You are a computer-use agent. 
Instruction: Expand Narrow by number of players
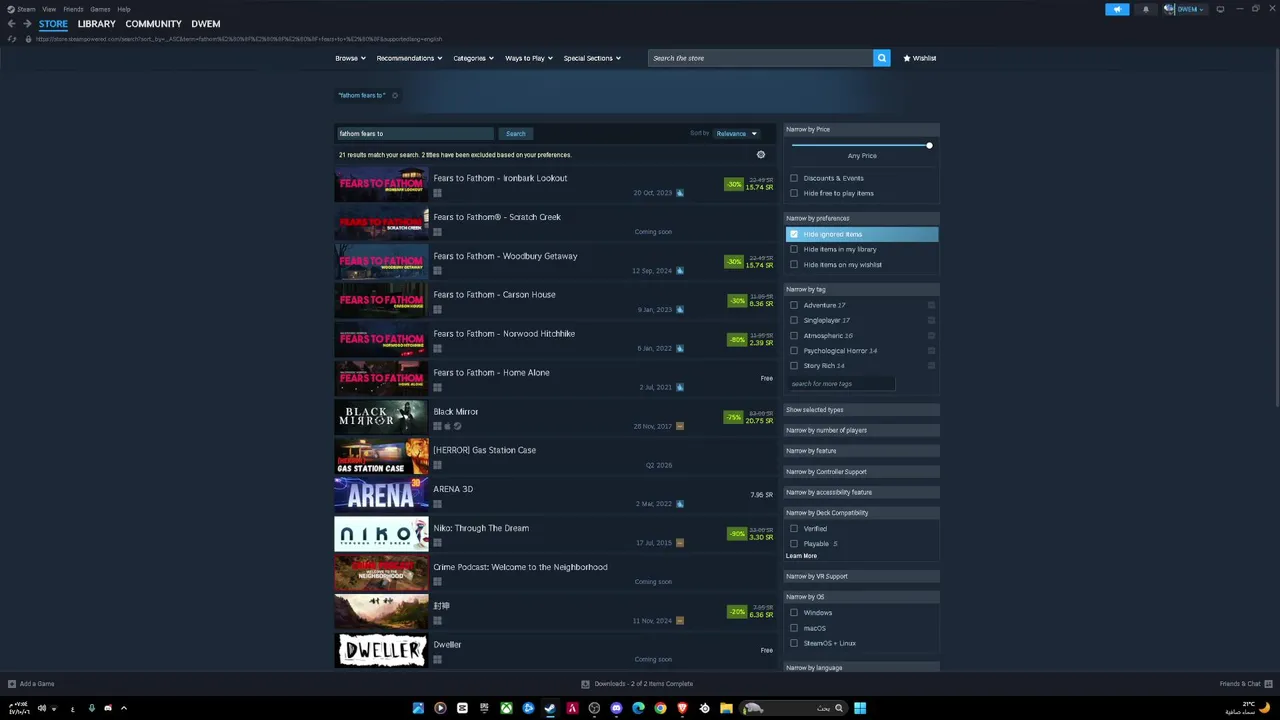861,430
